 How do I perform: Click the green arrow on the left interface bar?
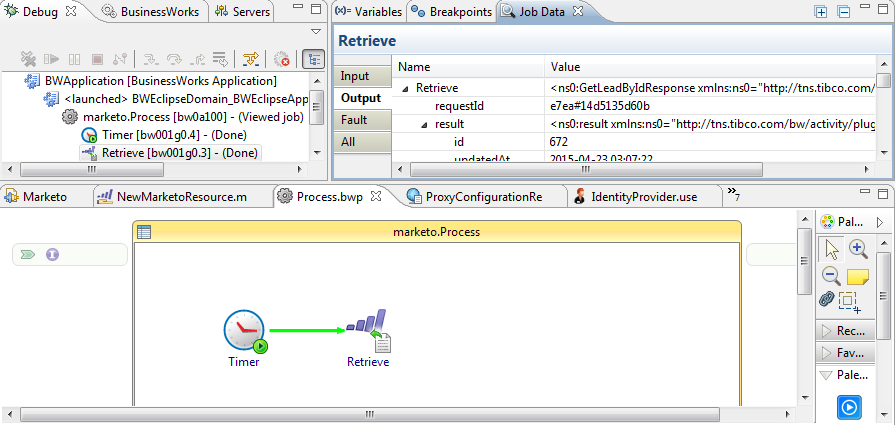27,254
